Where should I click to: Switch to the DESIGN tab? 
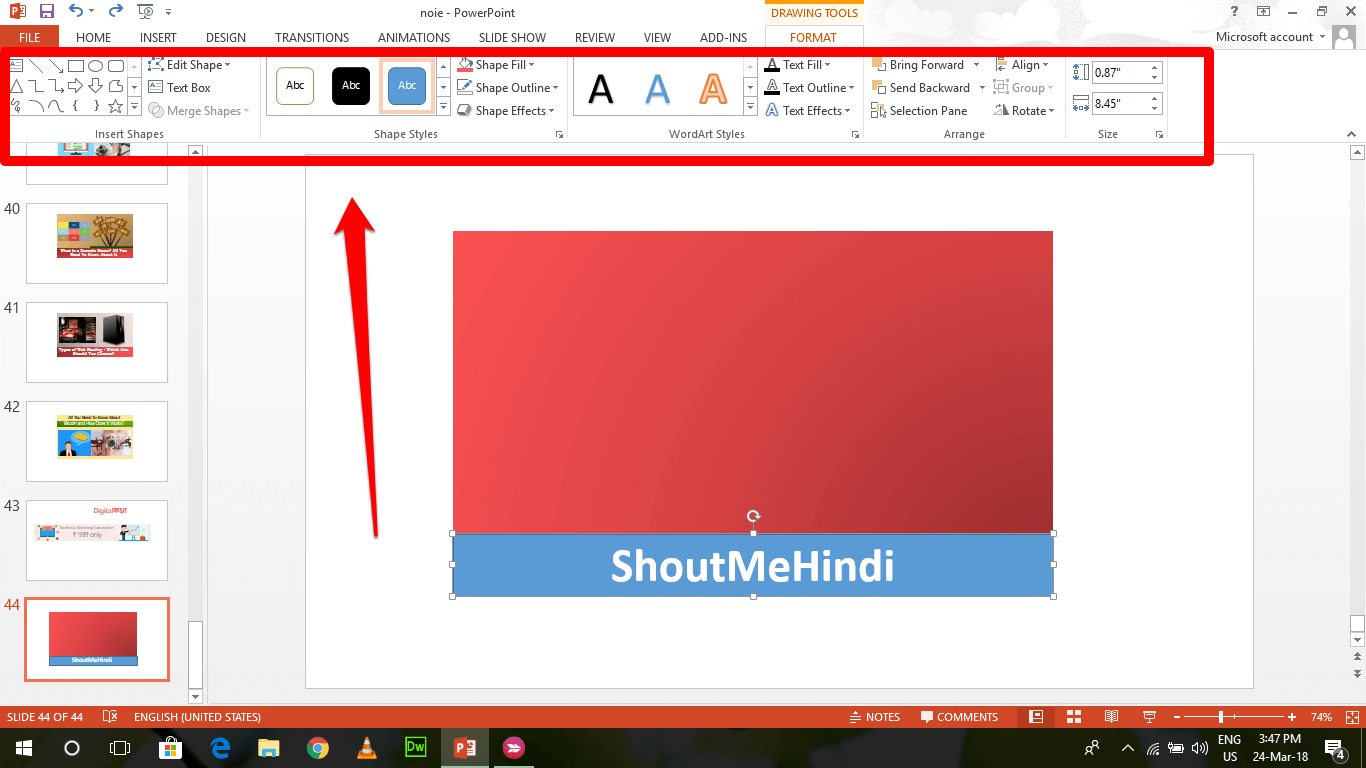pos(226,37)
